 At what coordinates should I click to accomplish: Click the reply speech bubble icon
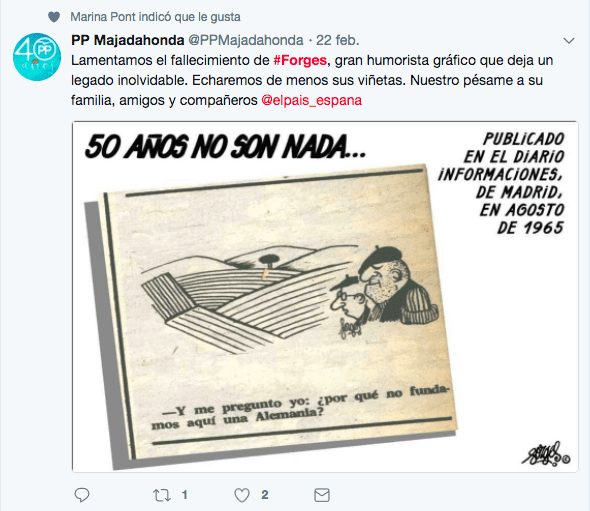pos(82,495)
